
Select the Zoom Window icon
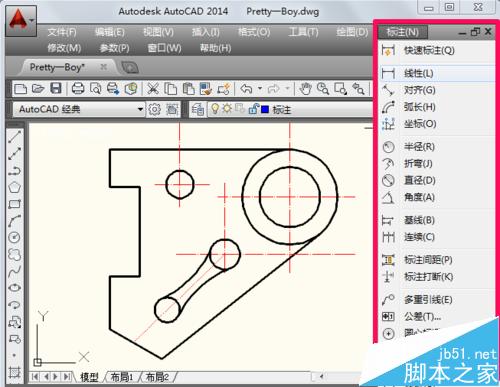point(341,89)
